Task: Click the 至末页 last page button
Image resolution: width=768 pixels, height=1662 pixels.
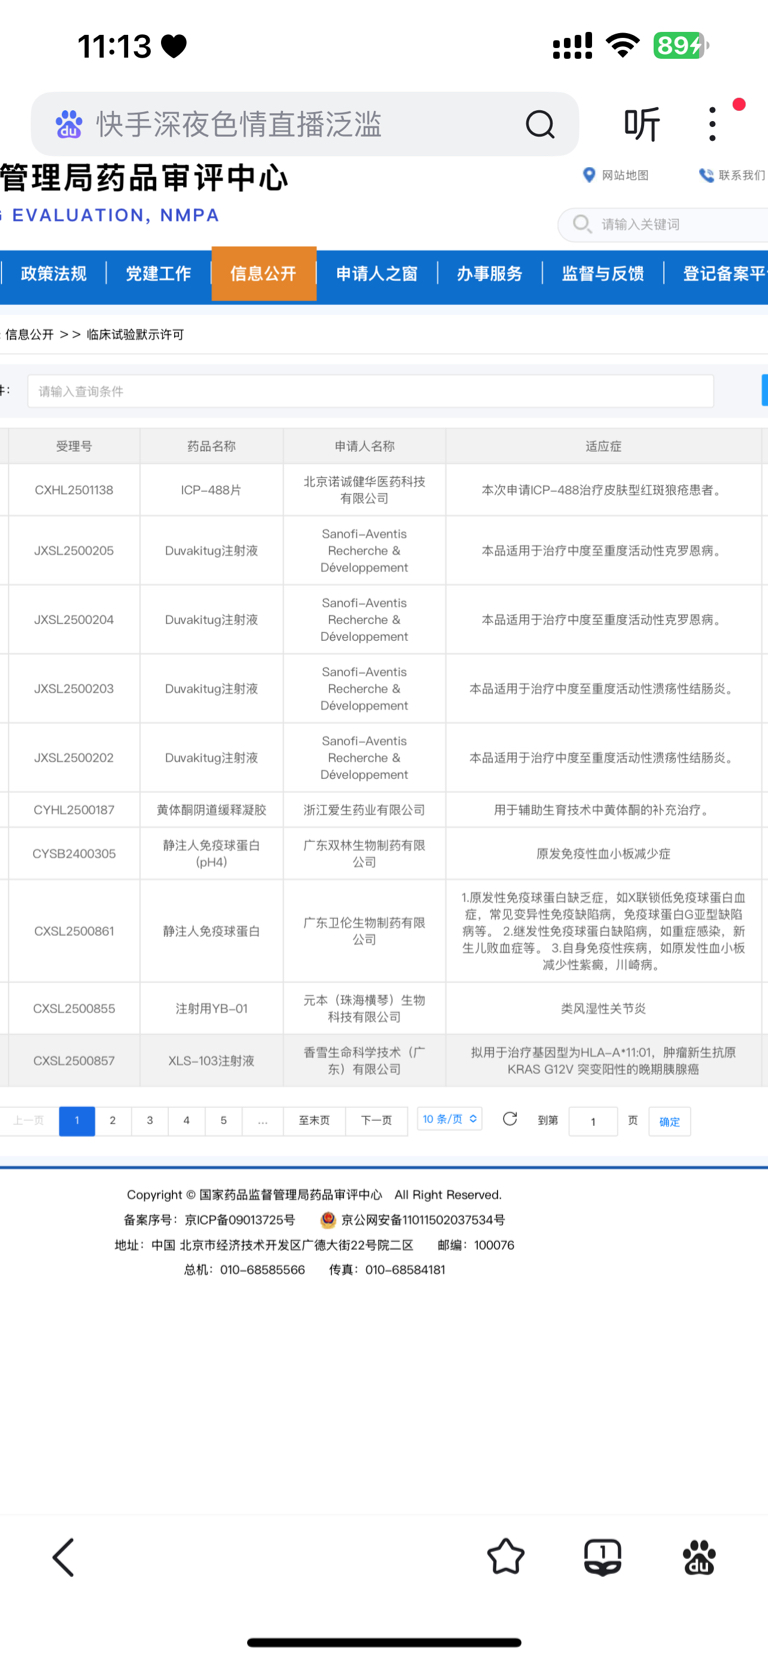Action: click(314, 1121)
